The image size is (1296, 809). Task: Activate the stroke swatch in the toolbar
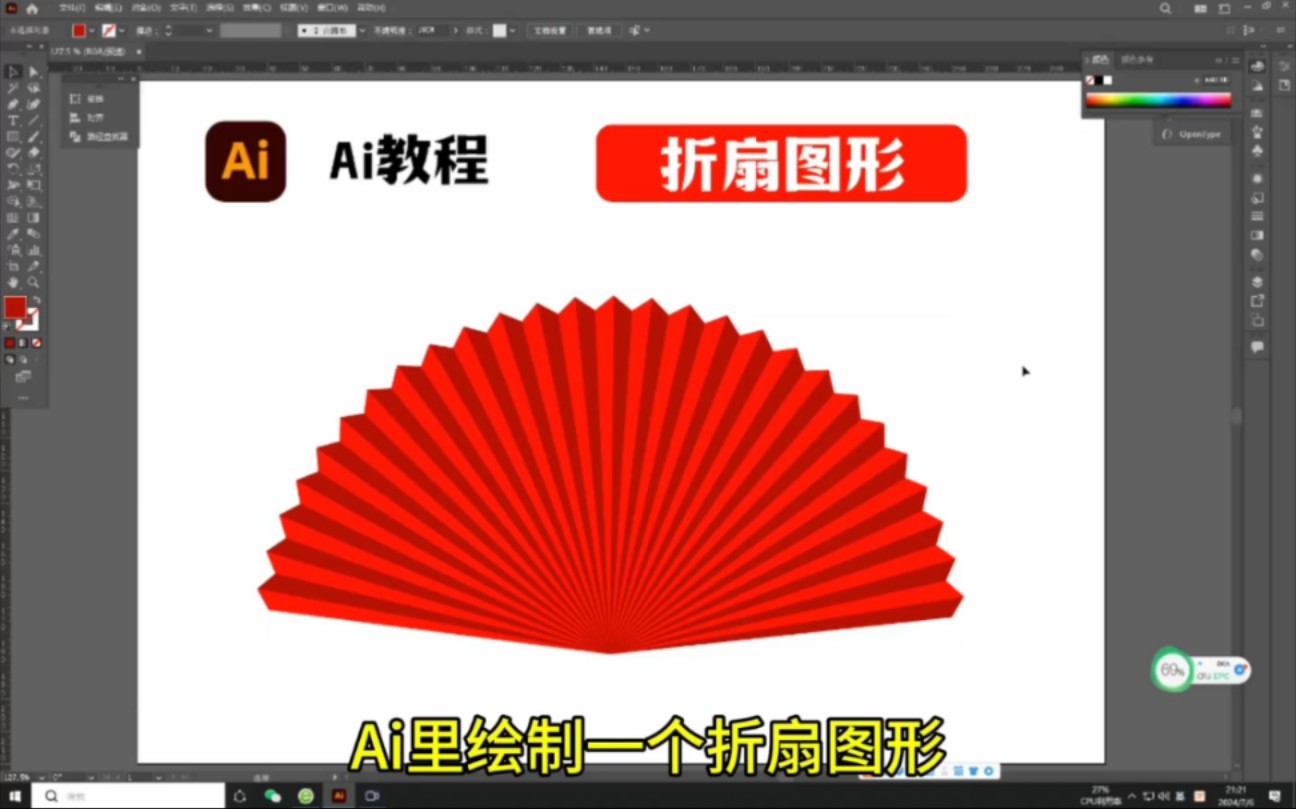click(27, 322)
